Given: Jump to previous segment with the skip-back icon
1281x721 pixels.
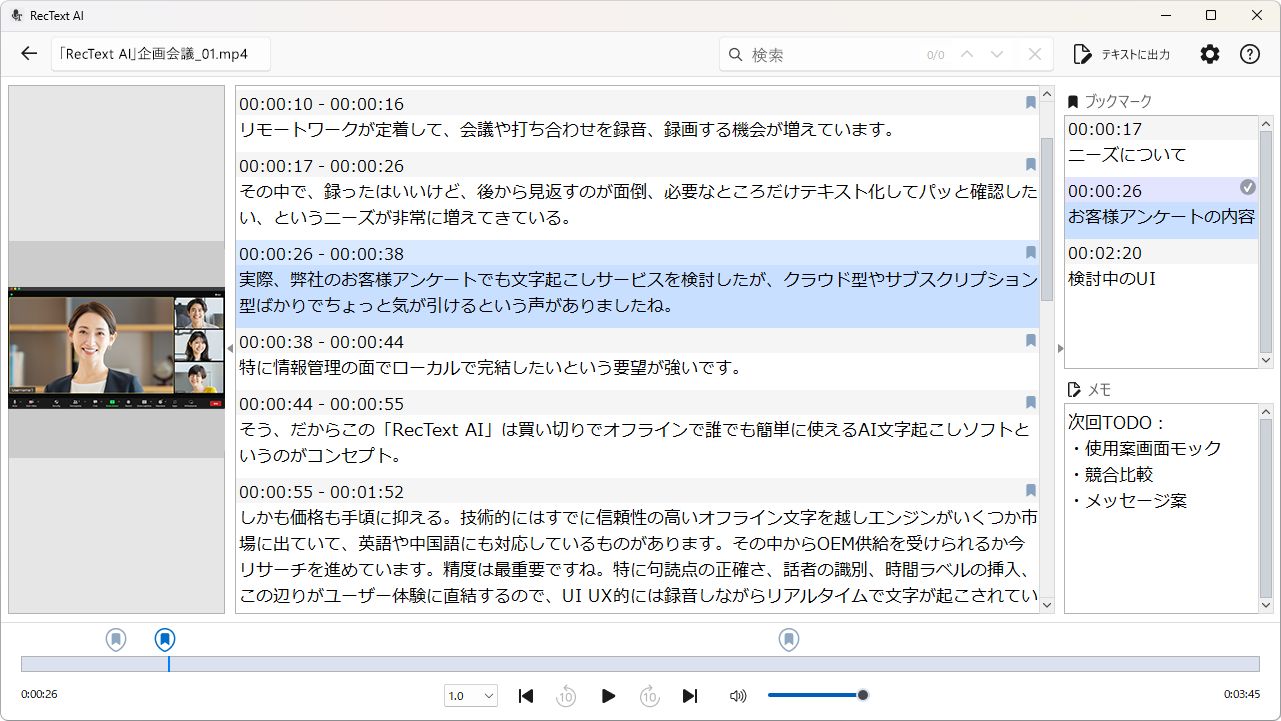Looking at the screenshot, I should (x=526, y=695).
